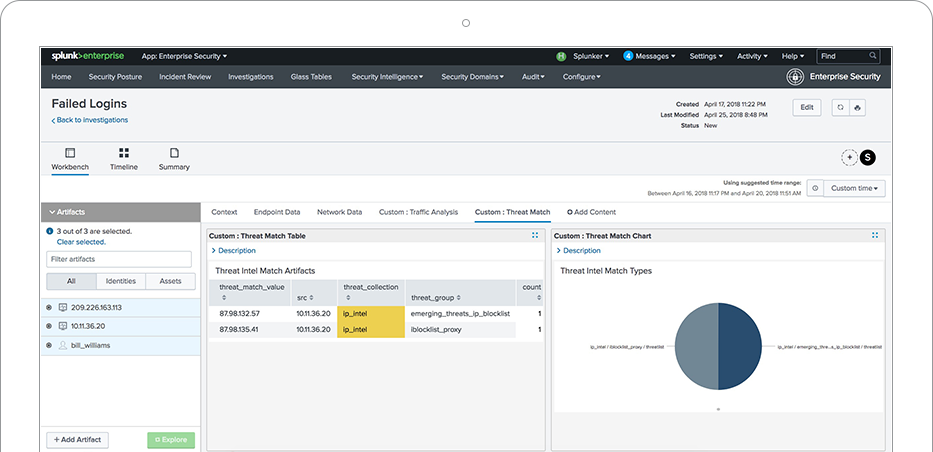Image resolution: width=933 pixels, height=452 pixels.
Task: Click the Splunk enterprise logo
Action: click(87, 56)
